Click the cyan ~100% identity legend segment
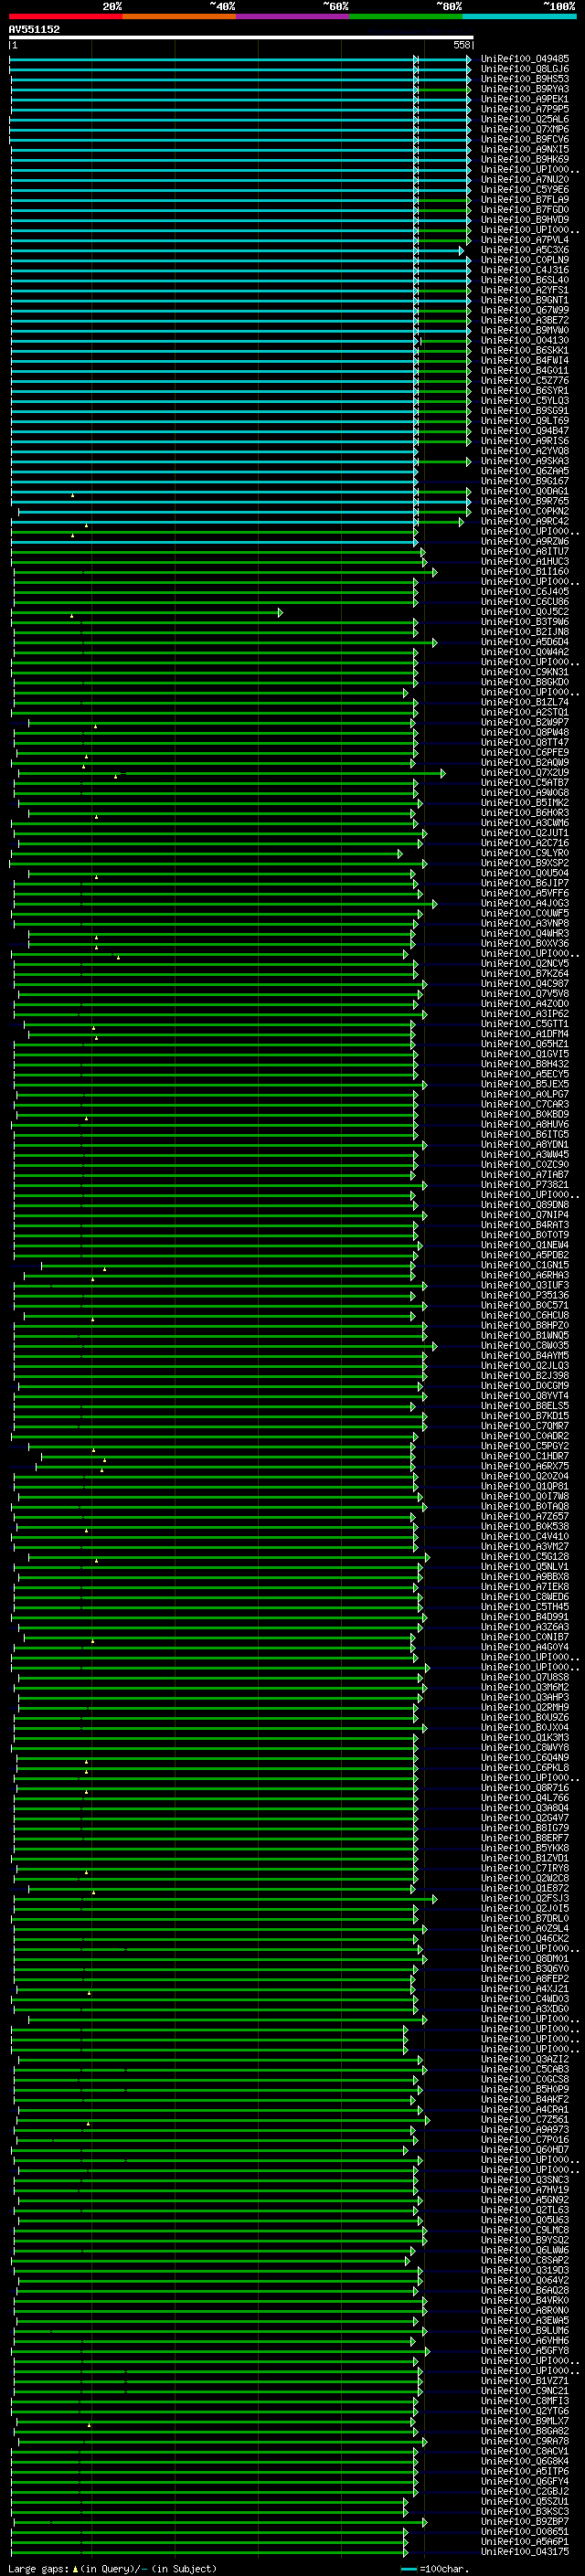The image size is (585, 2576). 519,16
